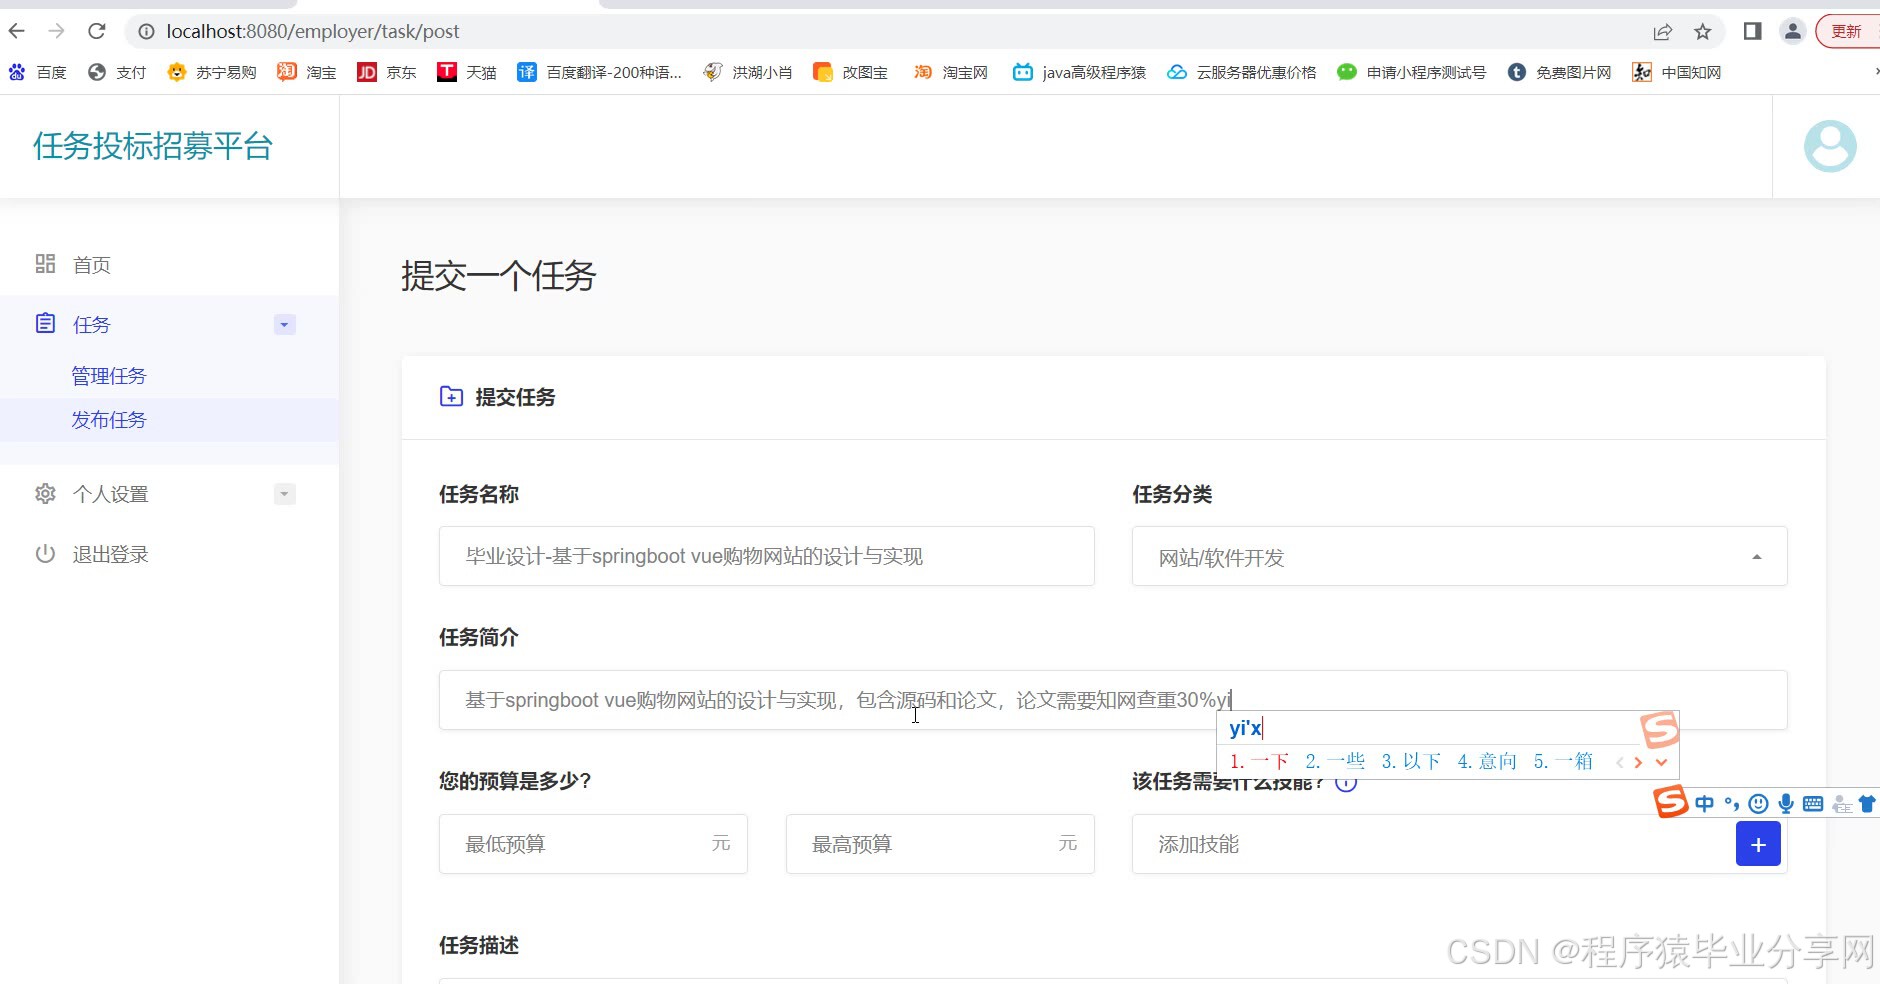Open the 中国知网 bookmark

pyautogui.click(x=1677, y=72)
